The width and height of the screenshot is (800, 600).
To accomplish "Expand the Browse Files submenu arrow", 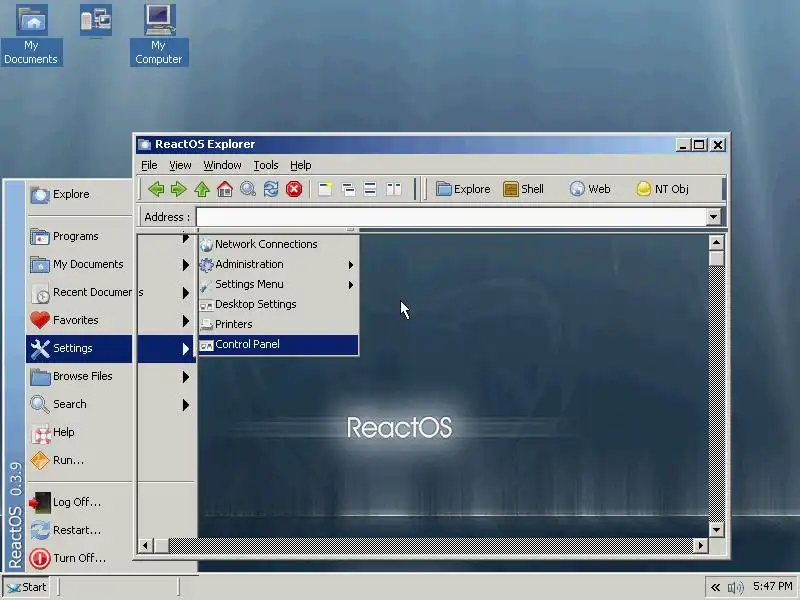I will (186, 377).
